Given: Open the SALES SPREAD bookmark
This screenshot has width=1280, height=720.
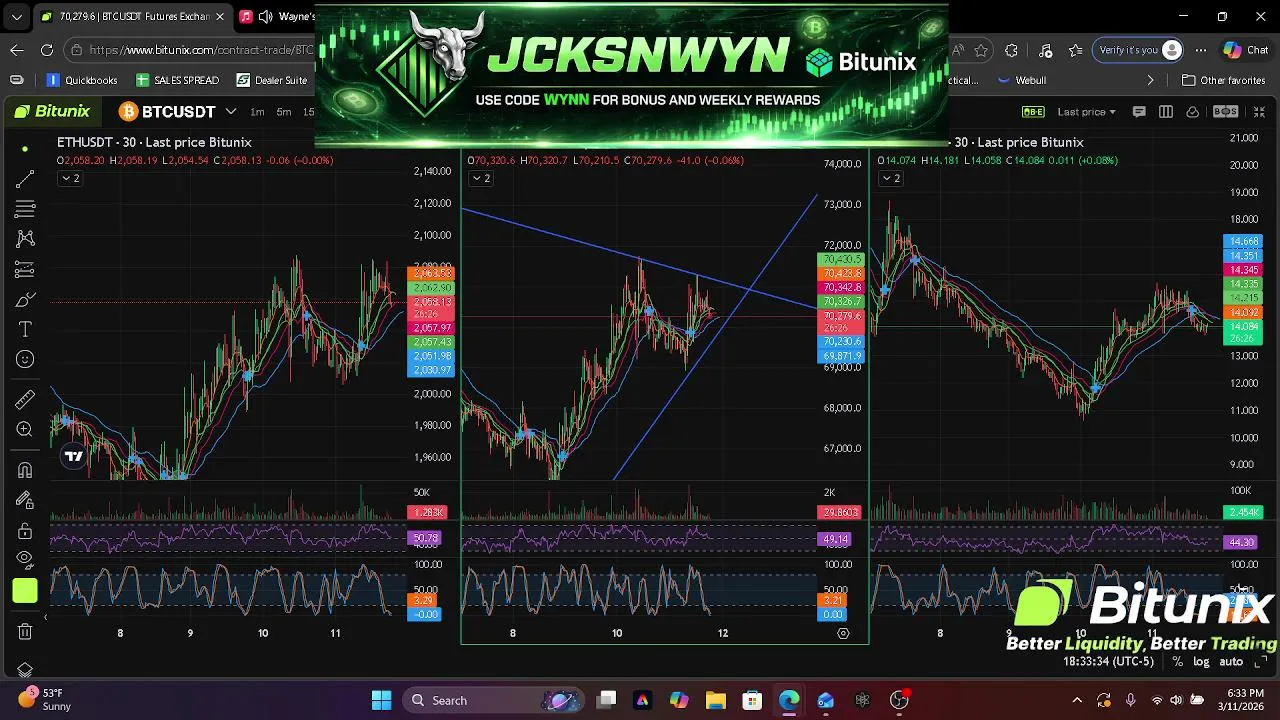Looking at the screenshot, I should [x=177, y=80].
